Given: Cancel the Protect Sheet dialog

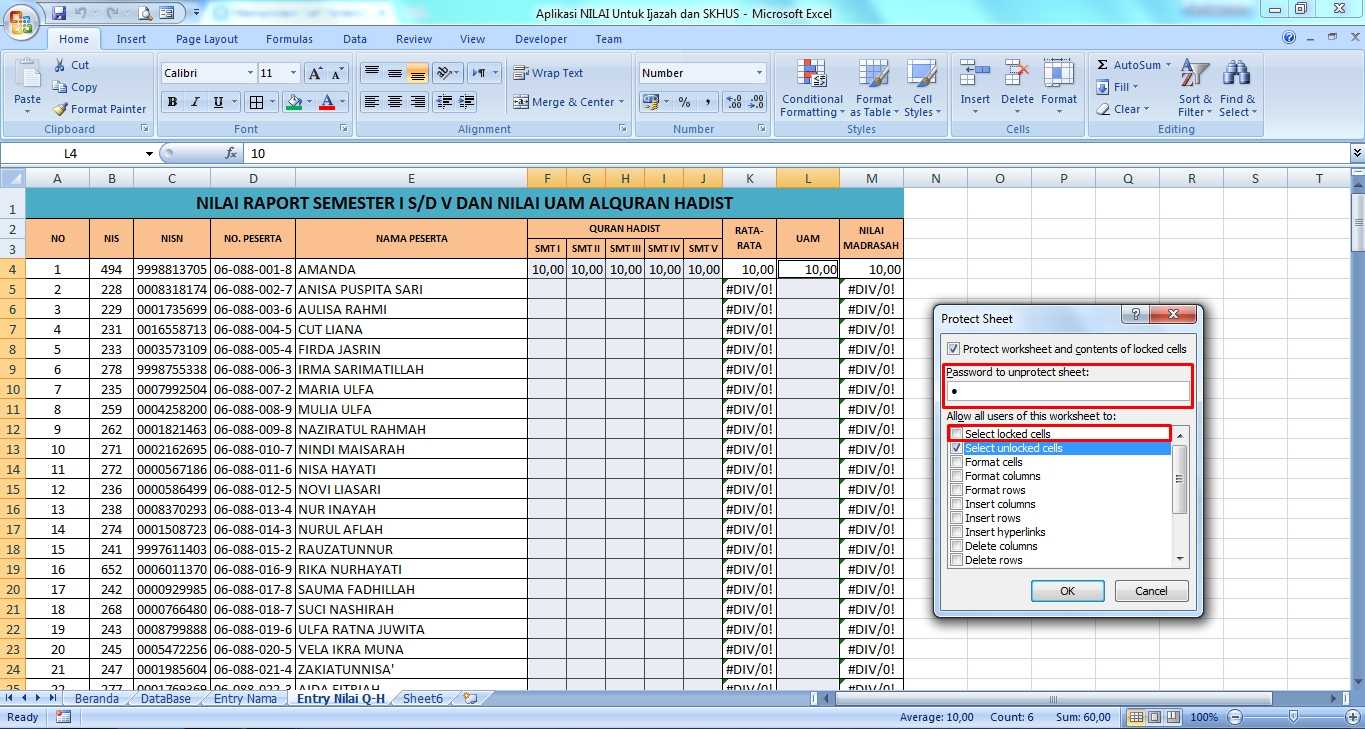Looking at the screenshot, I should pyautogui.click(x=1151, y=591).
